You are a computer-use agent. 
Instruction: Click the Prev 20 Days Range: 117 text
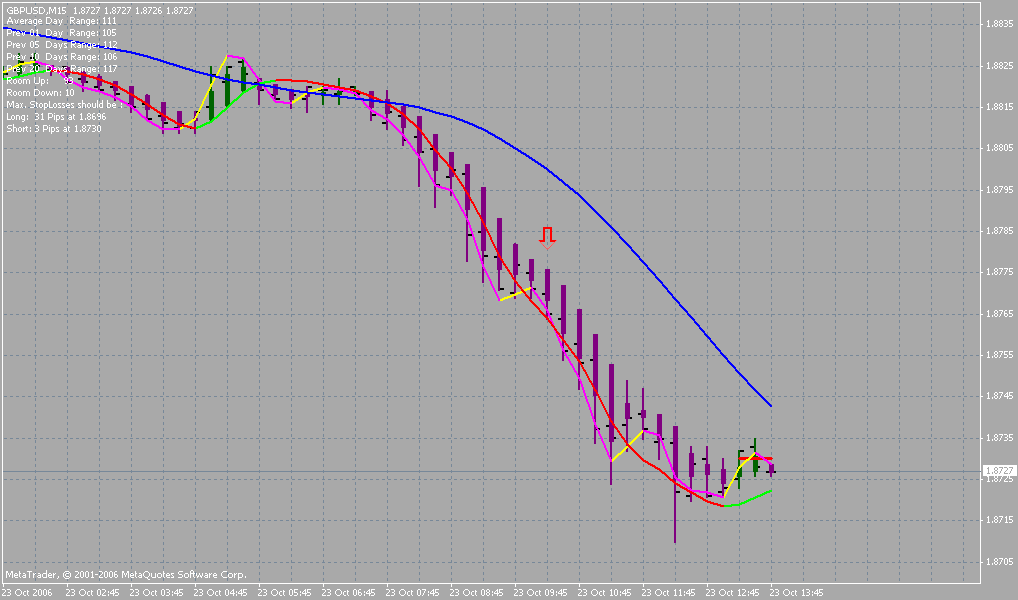[x=62, y=69]
